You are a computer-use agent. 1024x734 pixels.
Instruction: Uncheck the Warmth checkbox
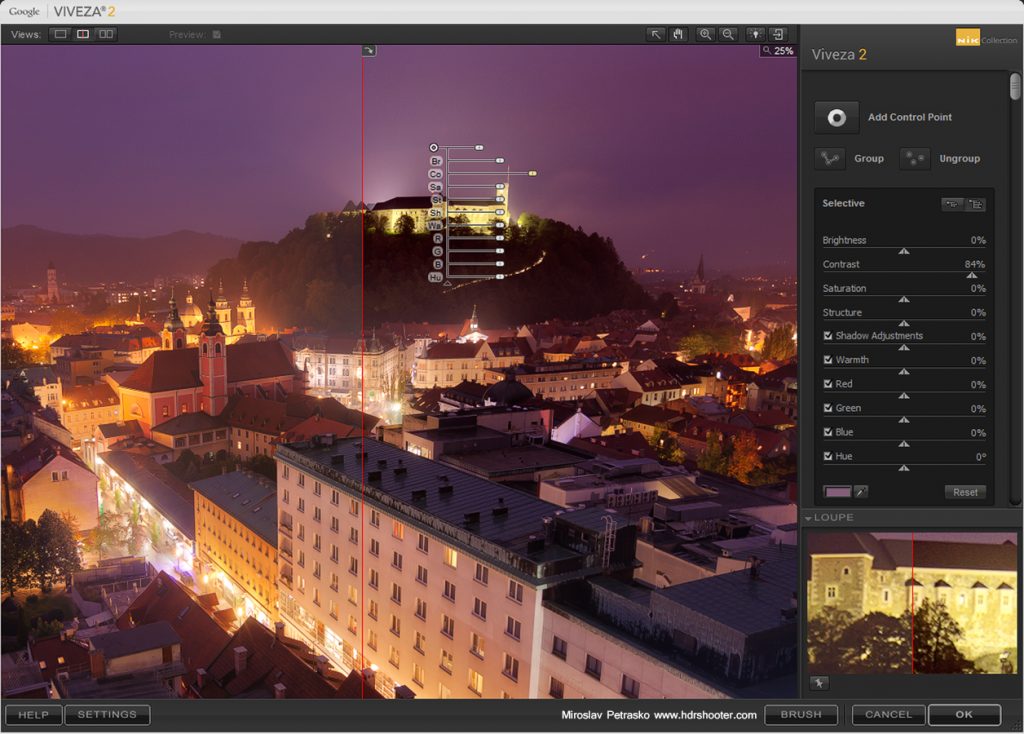click(x=828, y=360)
